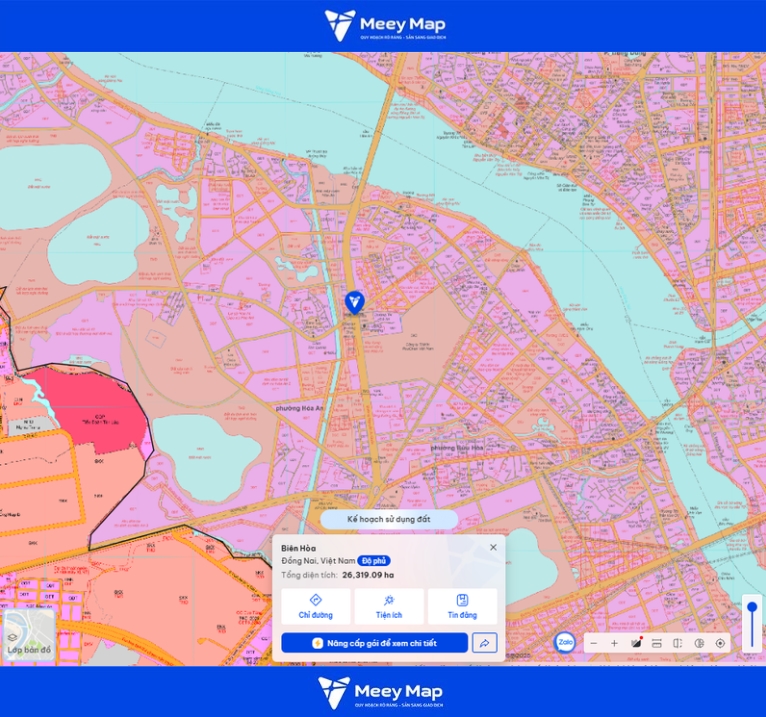Click Kế hoạch sử dụng đất pill
This screenshot has width=766, height=717.
389,519
